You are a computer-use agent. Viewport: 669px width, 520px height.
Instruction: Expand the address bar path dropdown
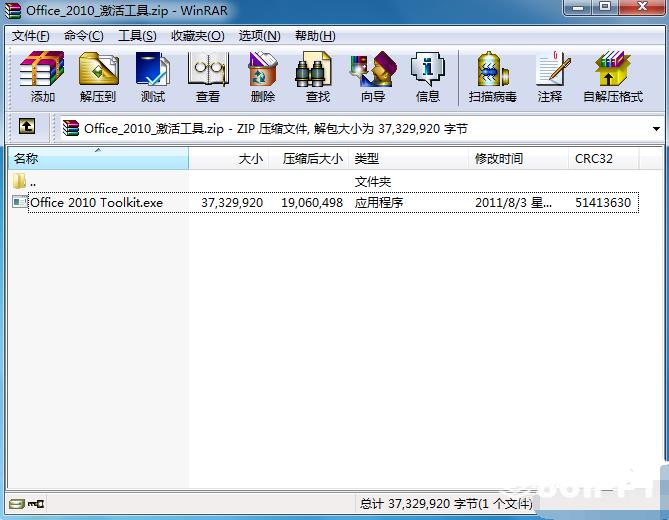(x=656, y=128)
